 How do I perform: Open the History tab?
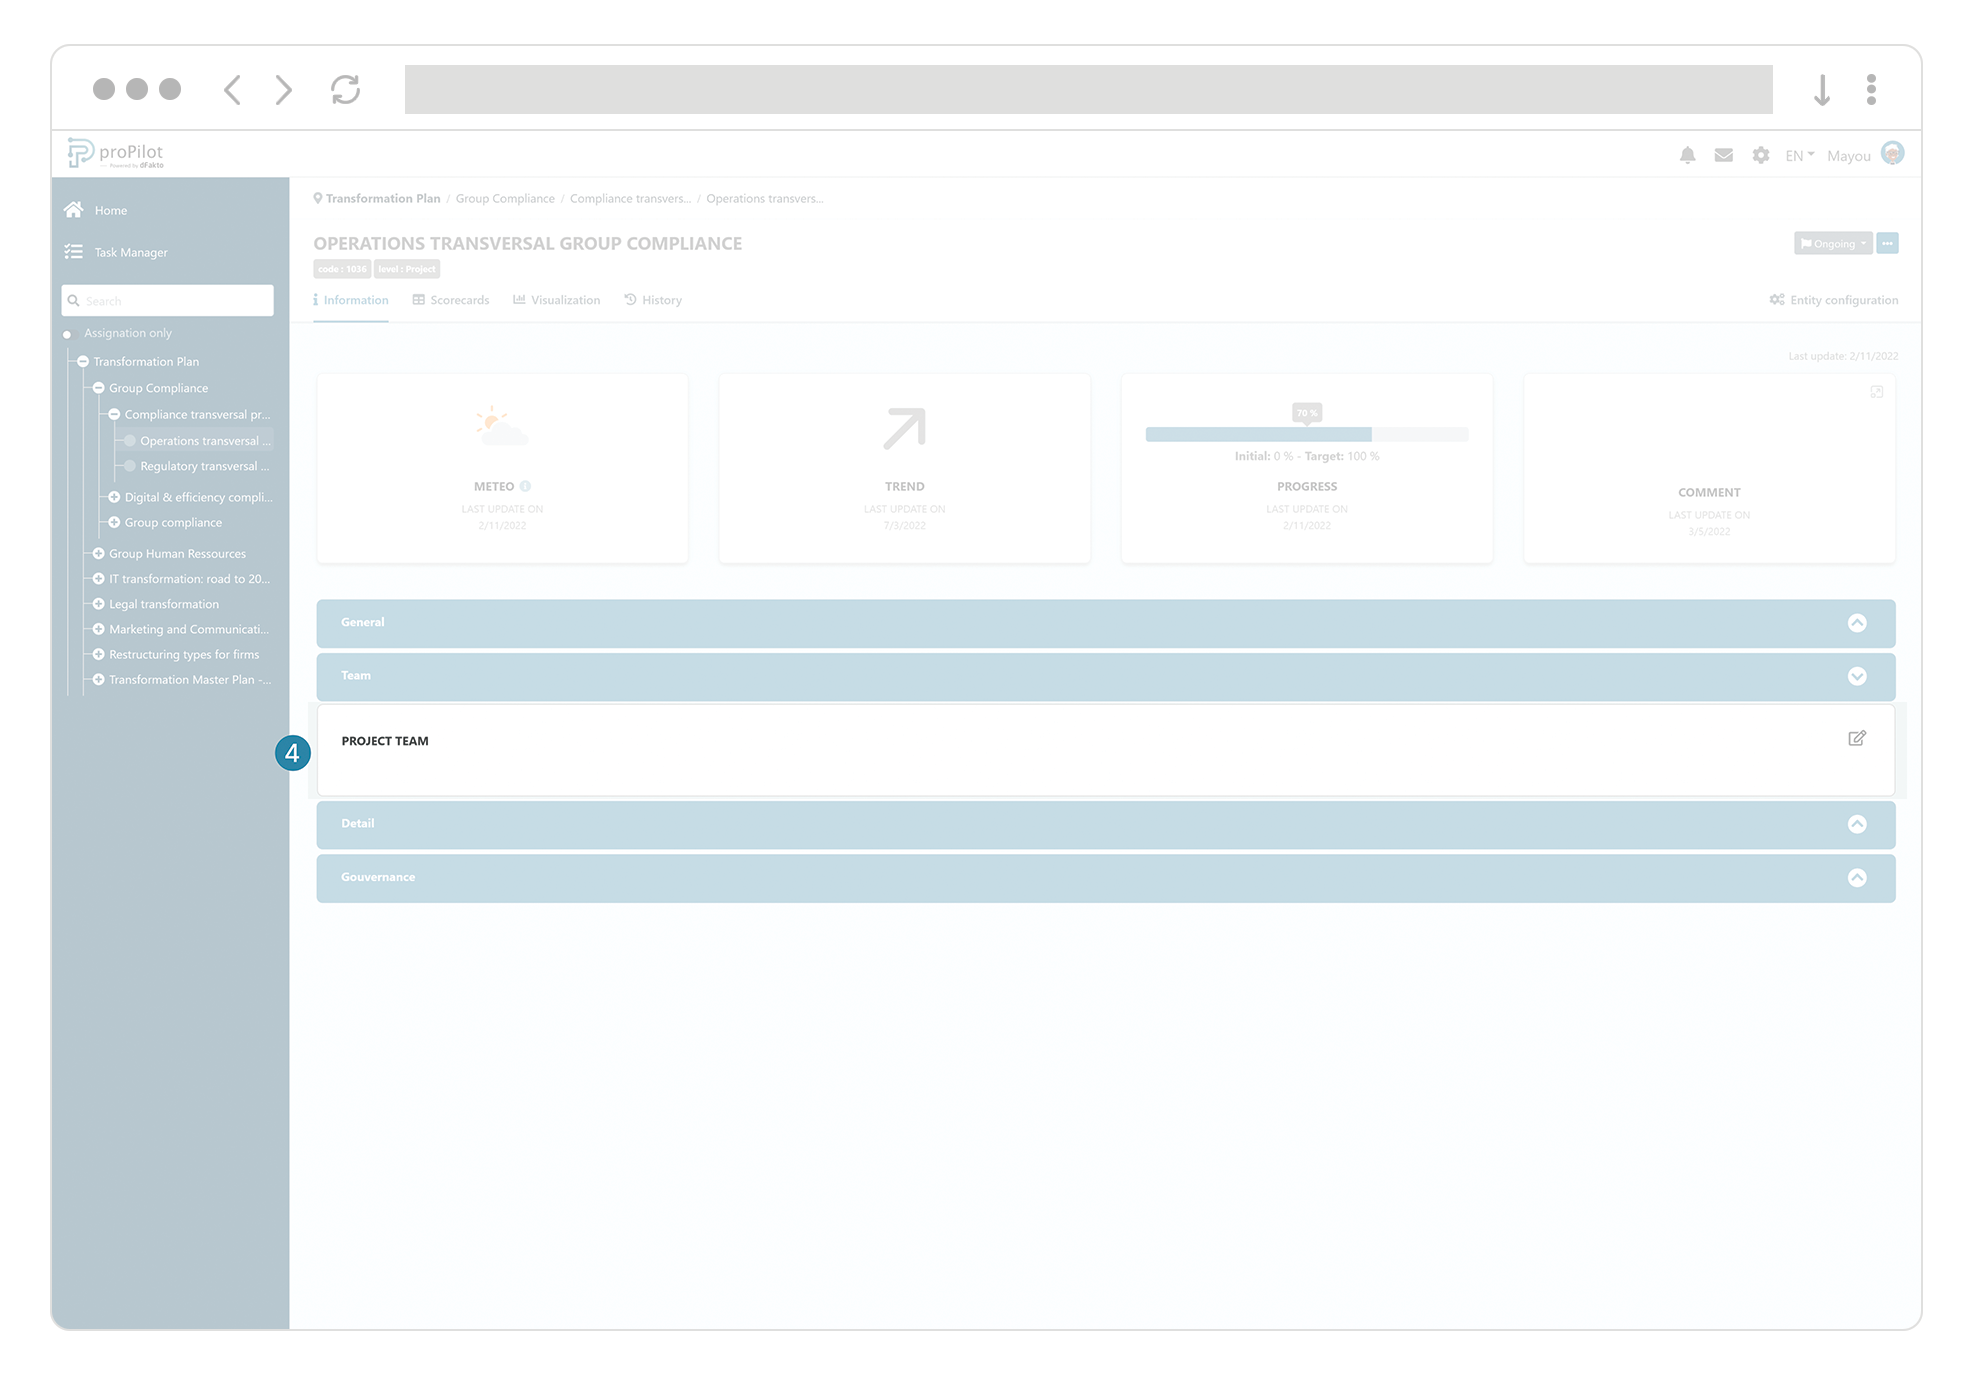click(x=661, y=299)
